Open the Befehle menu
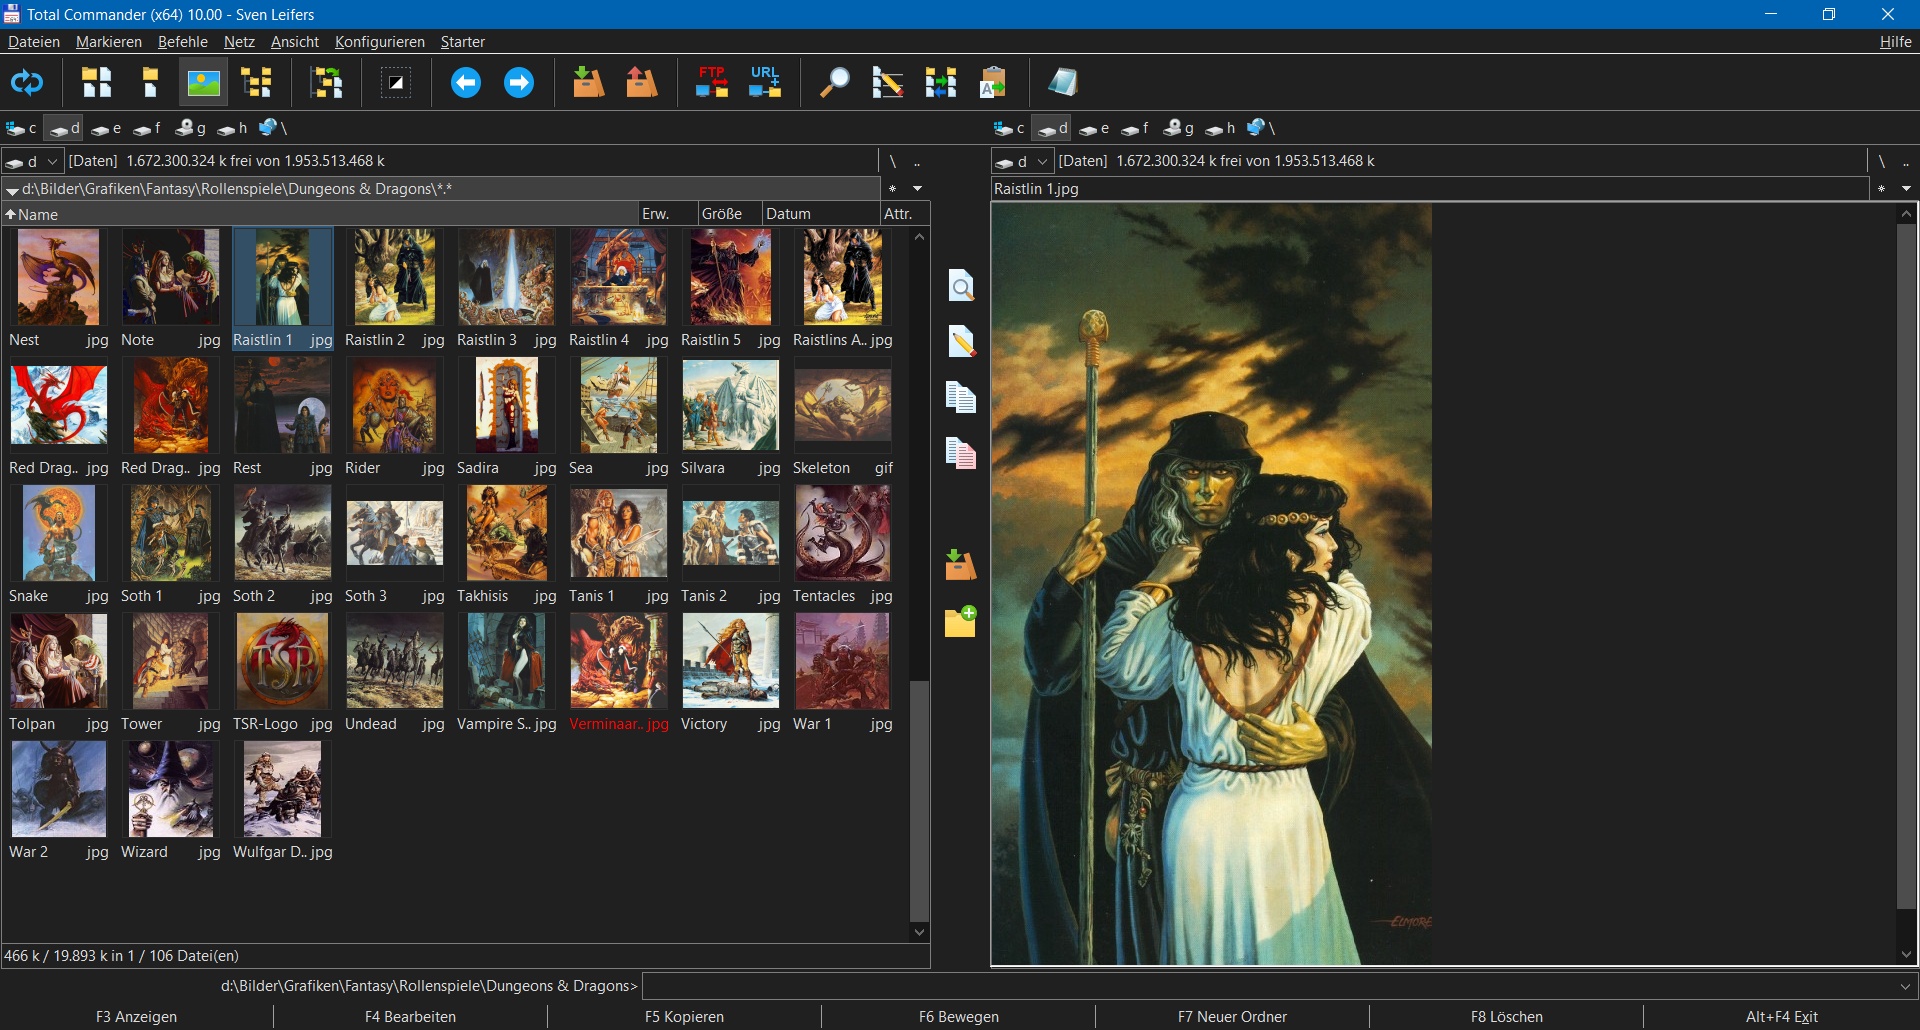 (183, 42)
